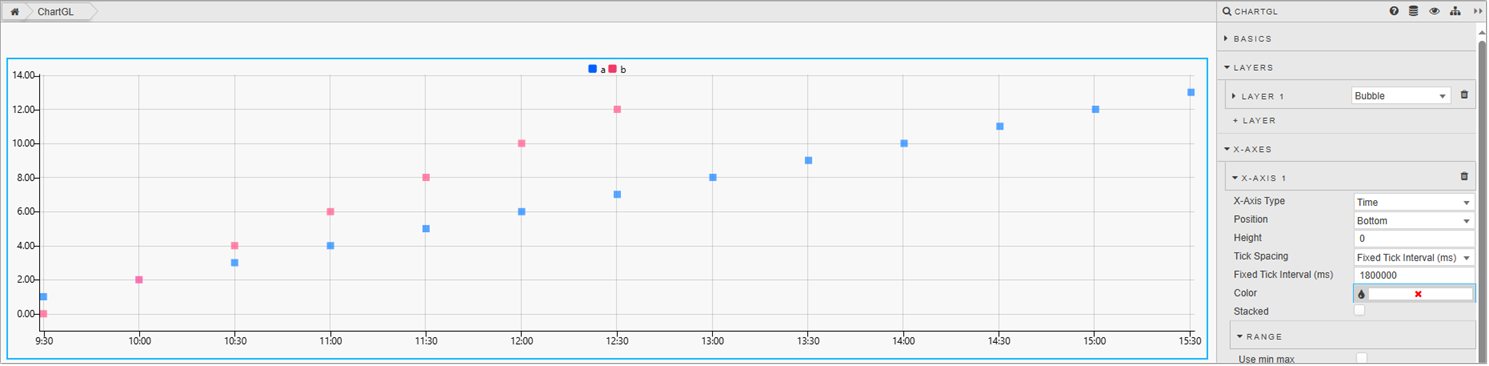This screenshot has width=1489, height=366.
Task: Click the Fixed Tick Interval input field
Action: (x=1414, y=275)
